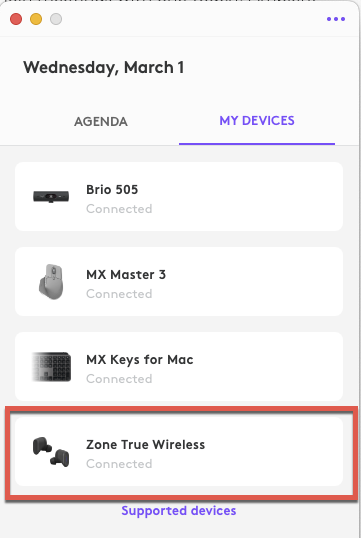Click the MX Keys keyboard icon

point(51,367)
